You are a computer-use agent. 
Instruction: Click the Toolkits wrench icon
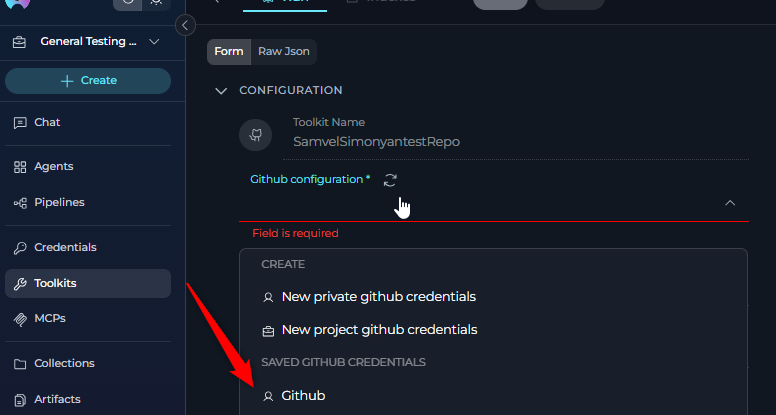20,283
